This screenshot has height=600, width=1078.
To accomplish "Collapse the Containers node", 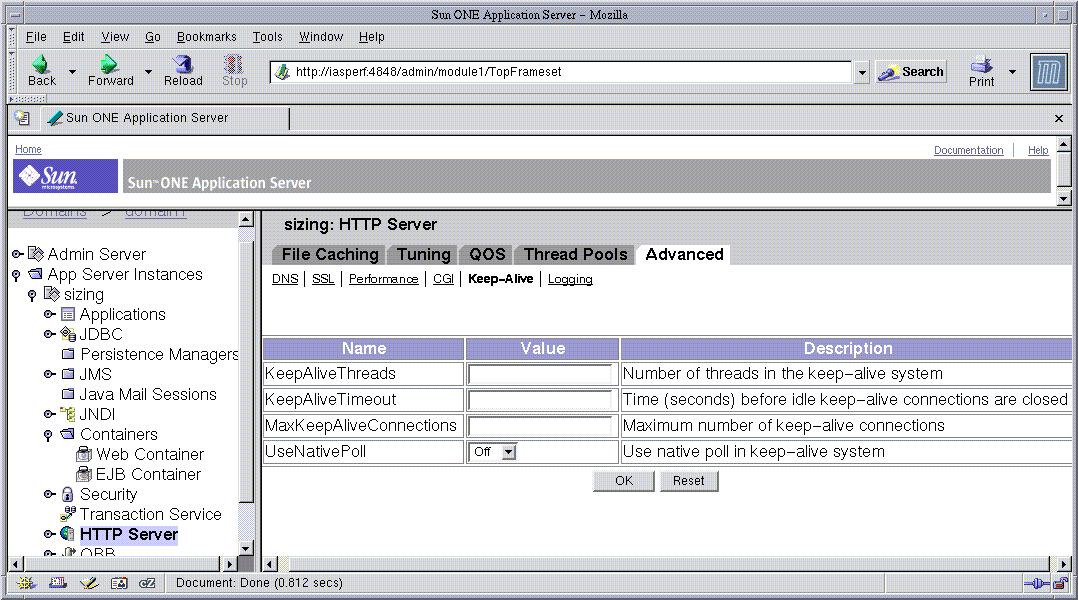I will (48, 435).
